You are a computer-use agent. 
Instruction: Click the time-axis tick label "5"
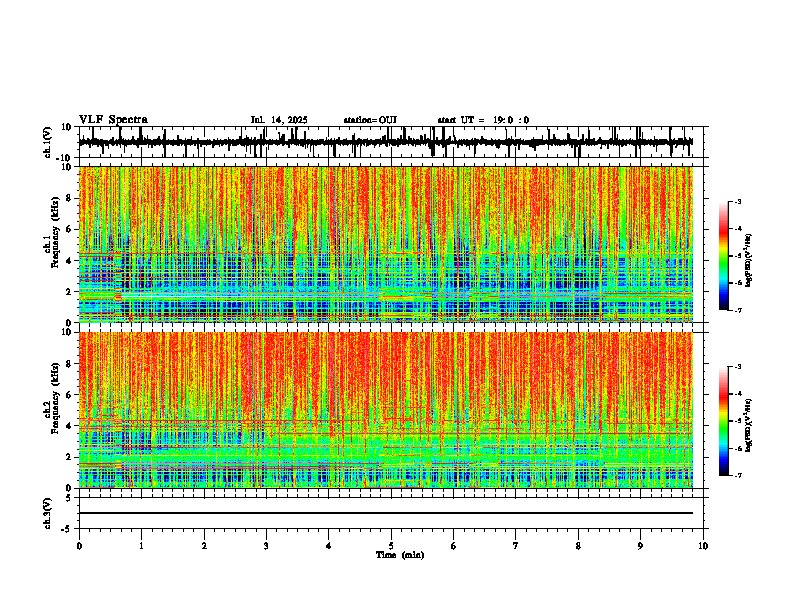(391, 546)
